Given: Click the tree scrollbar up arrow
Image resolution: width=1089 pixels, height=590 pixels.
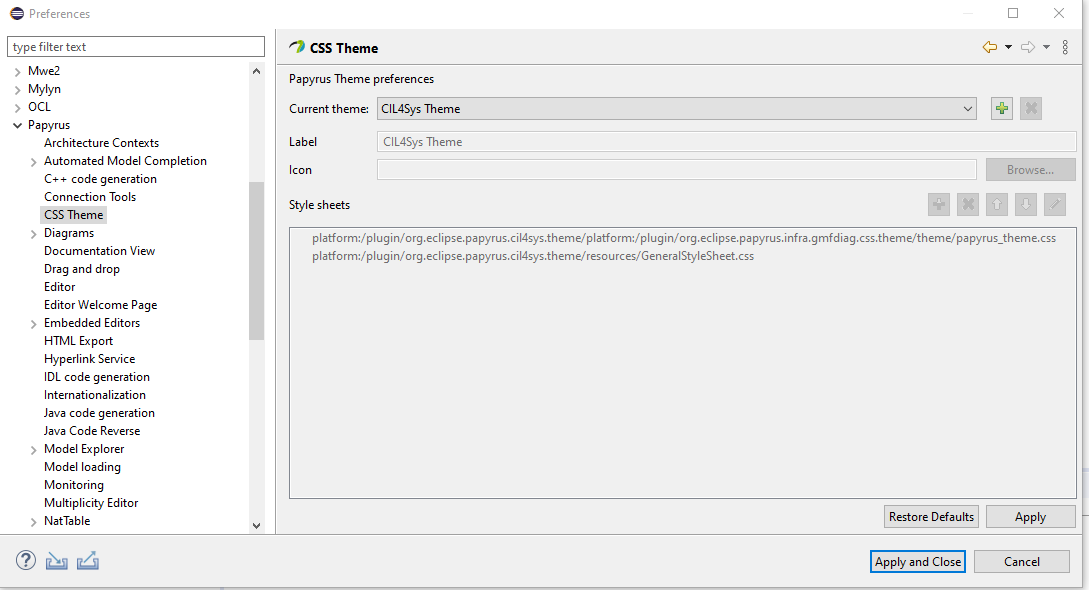Looking at the screenshot, I should (256, 71).
